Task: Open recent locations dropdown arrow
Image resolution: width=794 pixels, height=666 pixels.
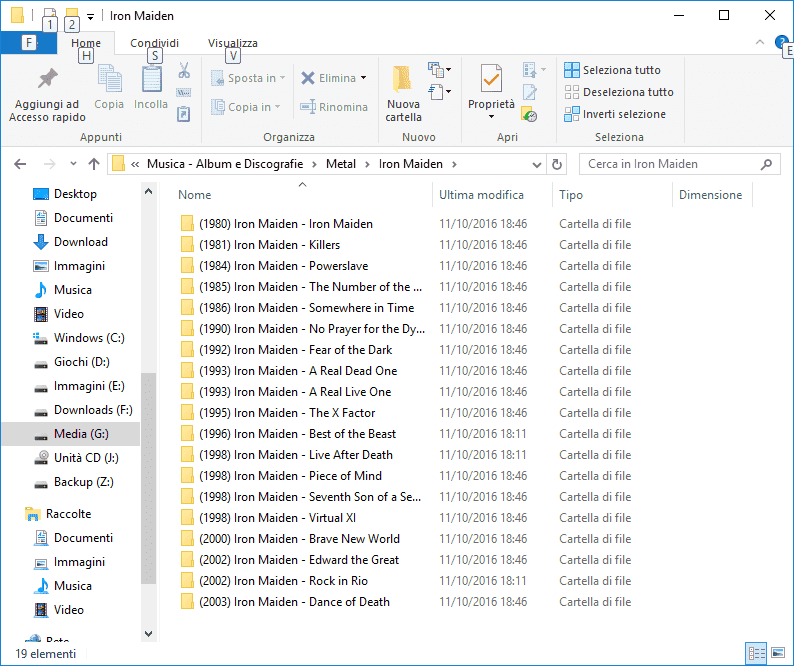Action: pos(73,164)
